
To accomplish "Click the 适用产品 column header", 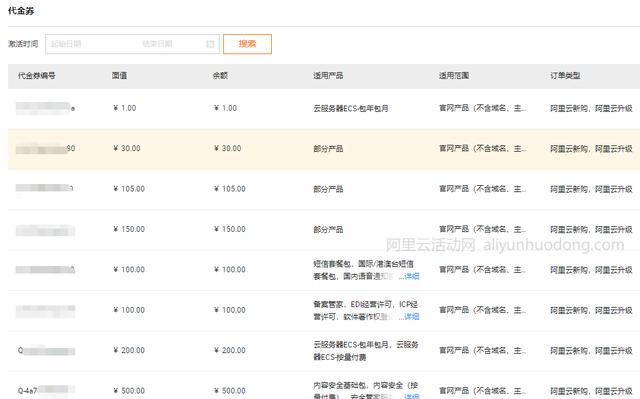I will pyautogui.click(x=328, y=75).
